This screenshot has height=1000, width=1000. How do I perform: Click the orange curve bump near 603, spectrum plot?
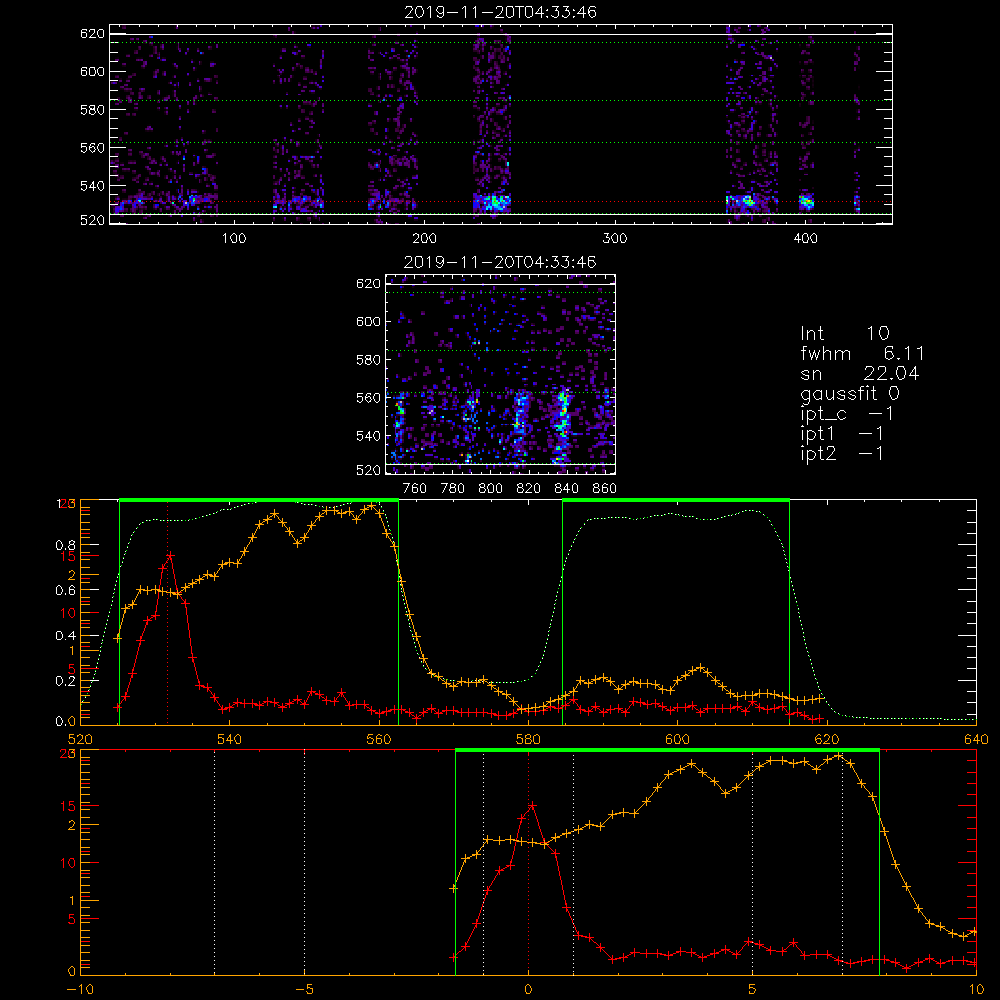point(700,668)
